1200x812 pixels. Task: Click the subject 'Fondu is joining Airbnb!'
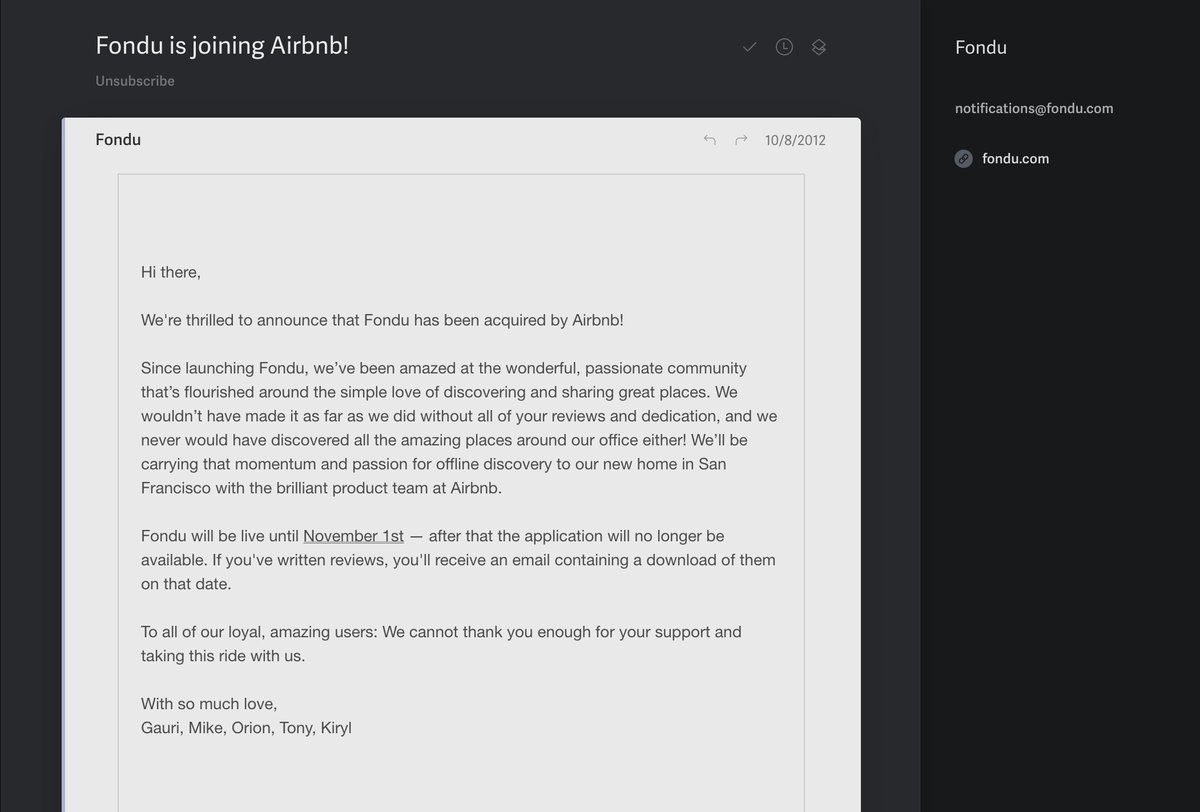click(x=222, y=45)
